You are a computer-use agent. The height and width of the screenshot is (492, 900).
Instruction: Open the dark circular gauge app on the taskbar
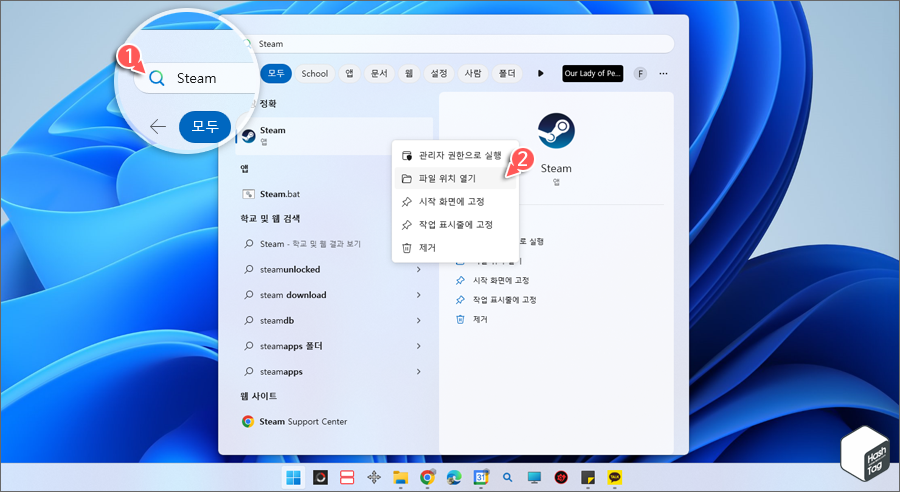coord(320,477)
